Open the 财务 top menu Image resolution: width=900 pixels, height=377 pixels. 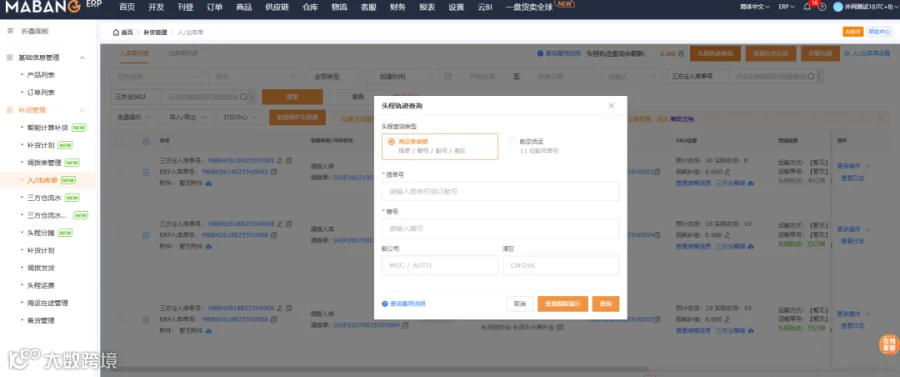(397, 7)
